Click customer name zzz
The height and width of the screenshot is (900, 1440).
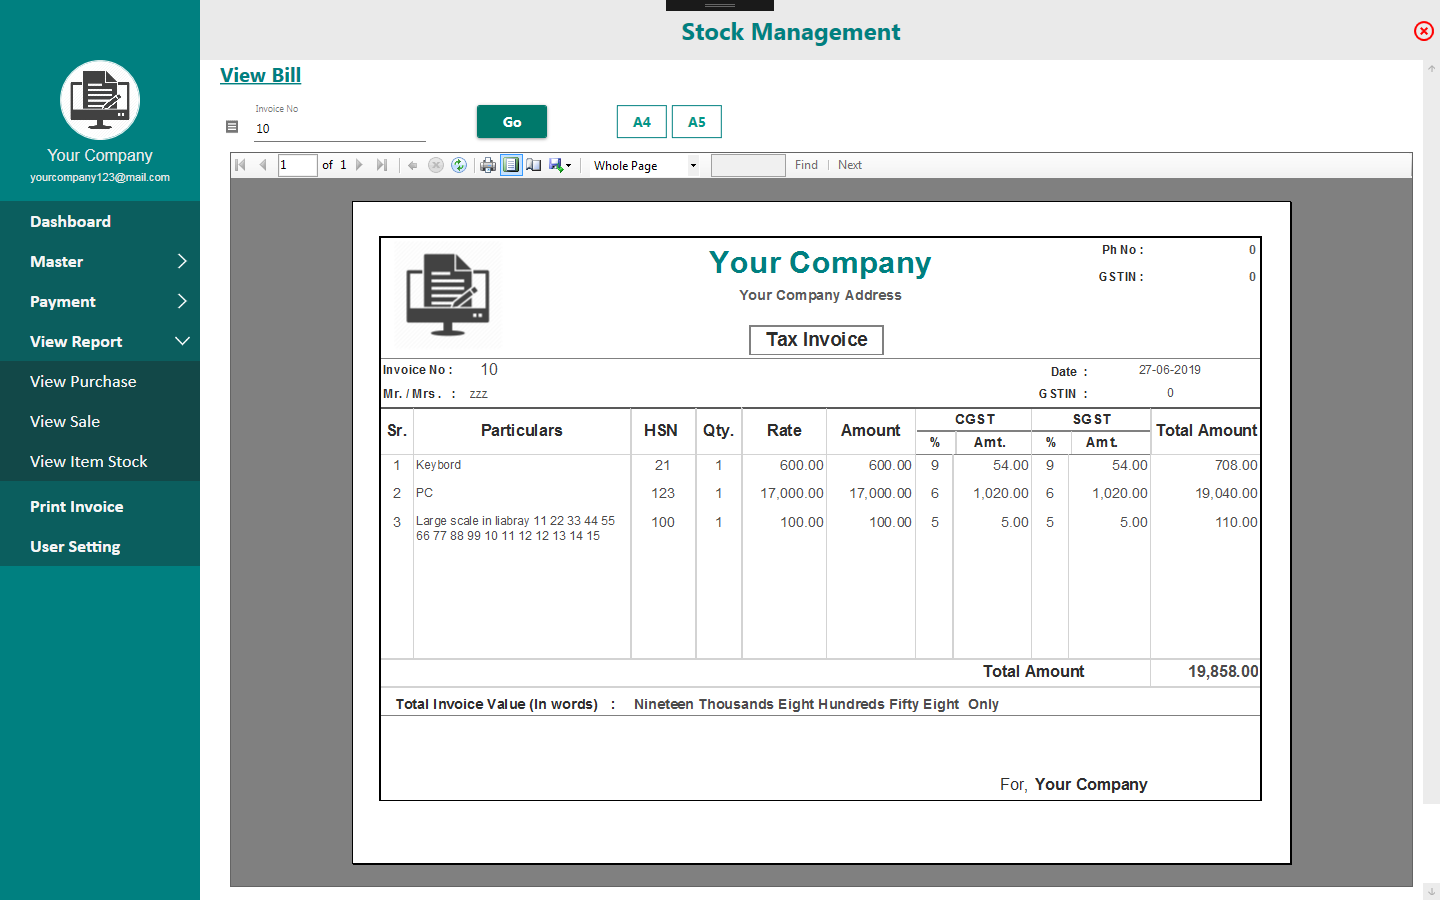point(478,394)
